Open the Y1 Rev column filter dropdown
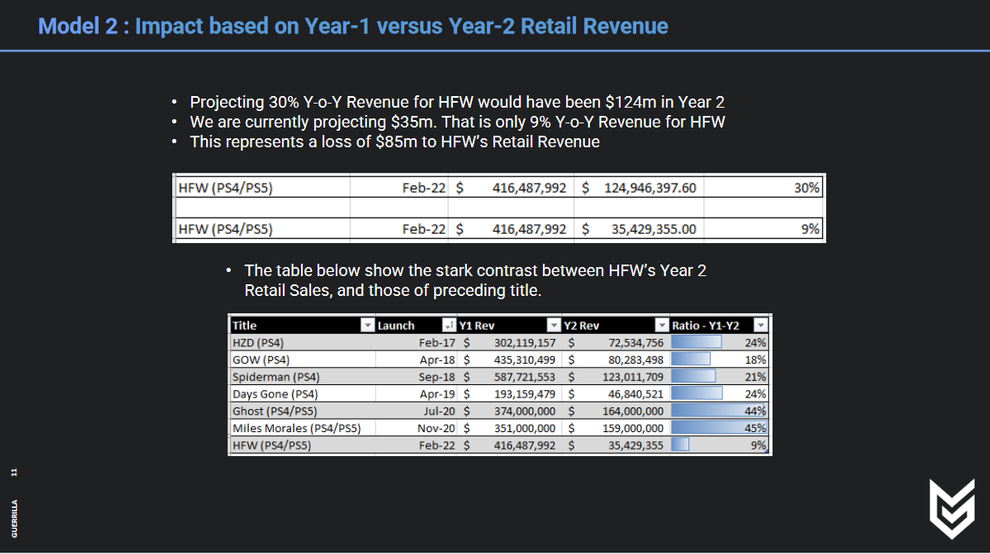 point(553,325)
